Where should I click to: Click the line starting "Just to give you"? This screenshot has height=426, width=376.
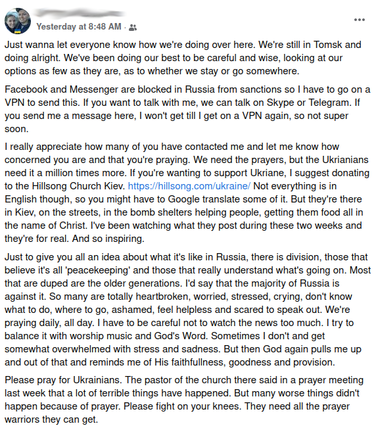(x=186, y=257)
